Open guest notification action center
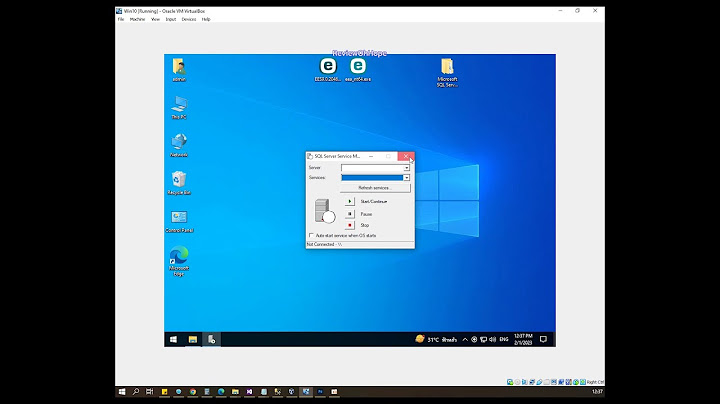Image resolution: width=720 pixels, height=404 pixels. point(543,339)
